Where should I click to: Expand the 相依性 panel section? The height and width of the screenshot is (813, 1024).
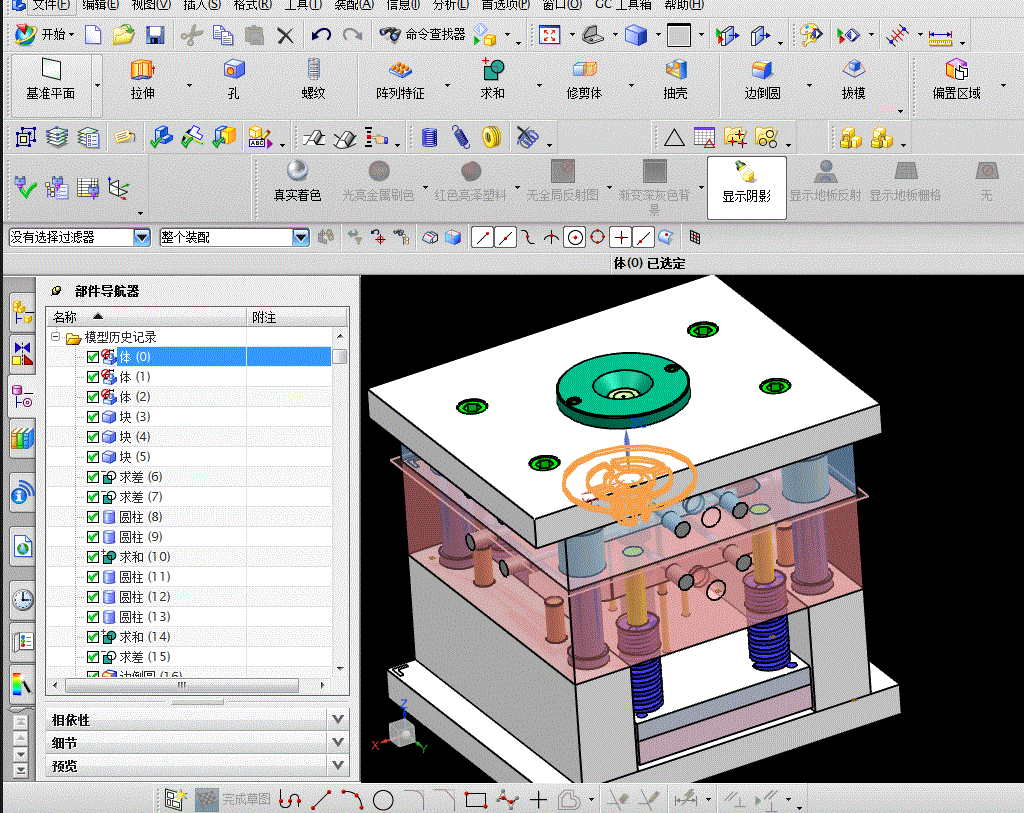pyautogui.click(x=337, y=720)
